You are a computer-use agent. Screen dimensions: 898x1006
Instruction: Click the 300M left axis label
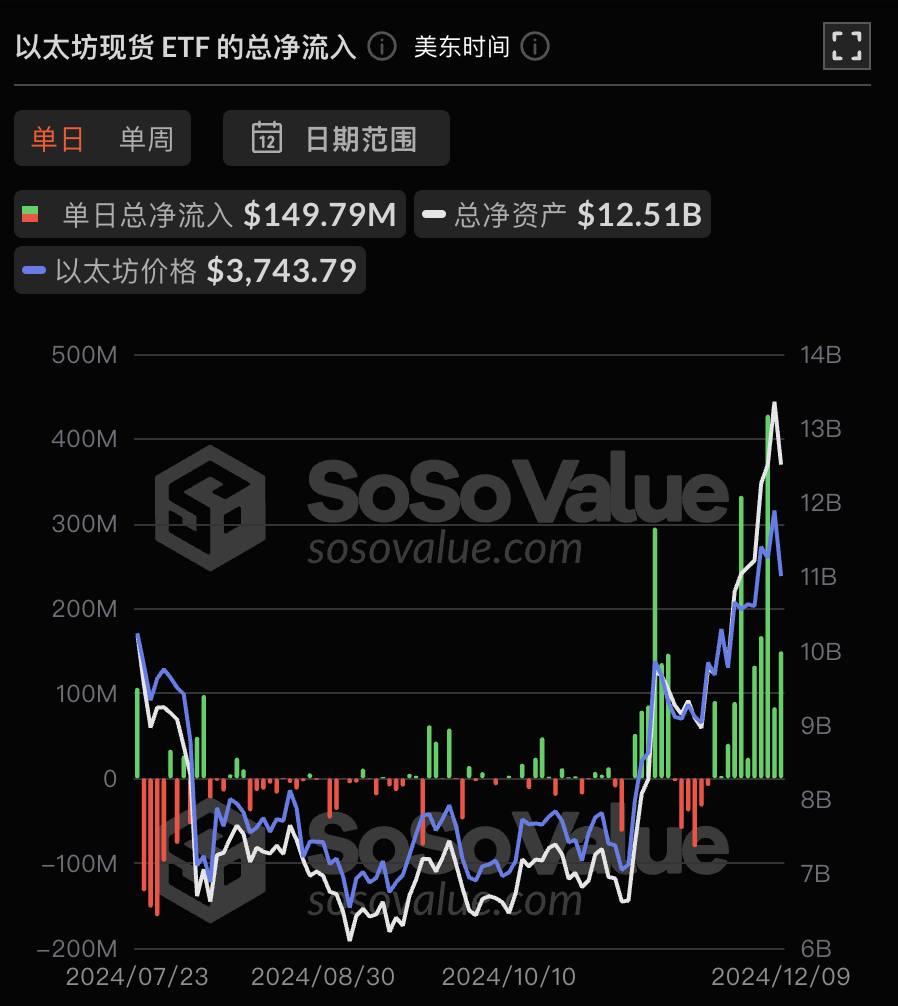(x=85, y=524)
